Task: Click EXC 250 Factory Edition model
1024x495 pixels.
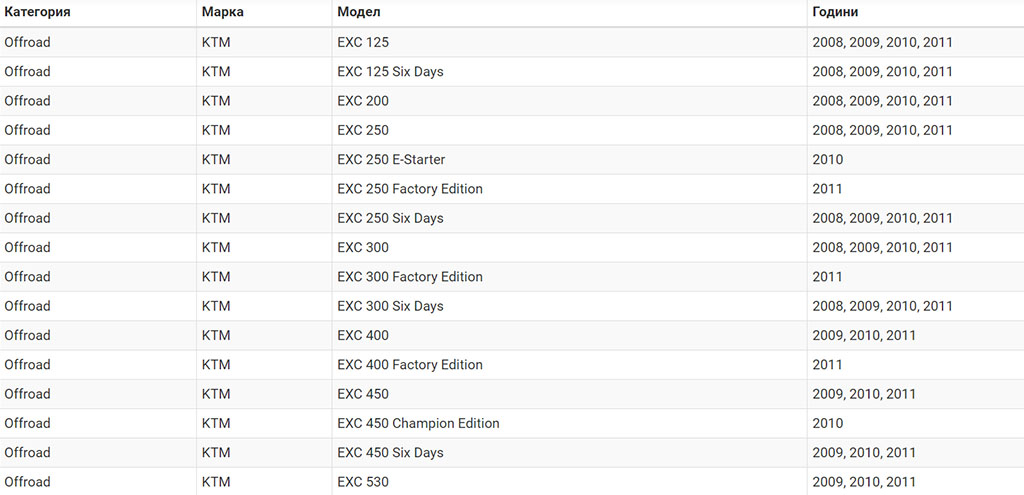Action: point(410,189)
